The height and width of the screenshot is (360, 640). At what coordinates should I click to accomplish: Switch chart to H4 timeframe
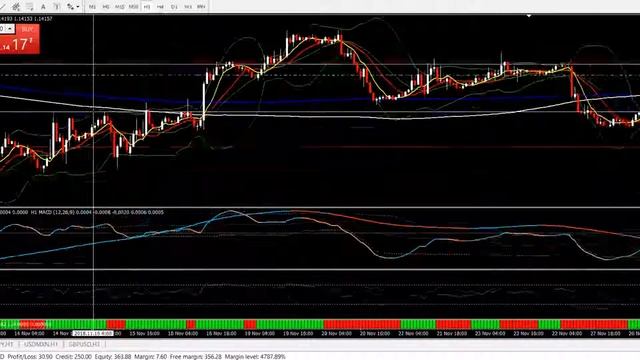pos(160,7)
